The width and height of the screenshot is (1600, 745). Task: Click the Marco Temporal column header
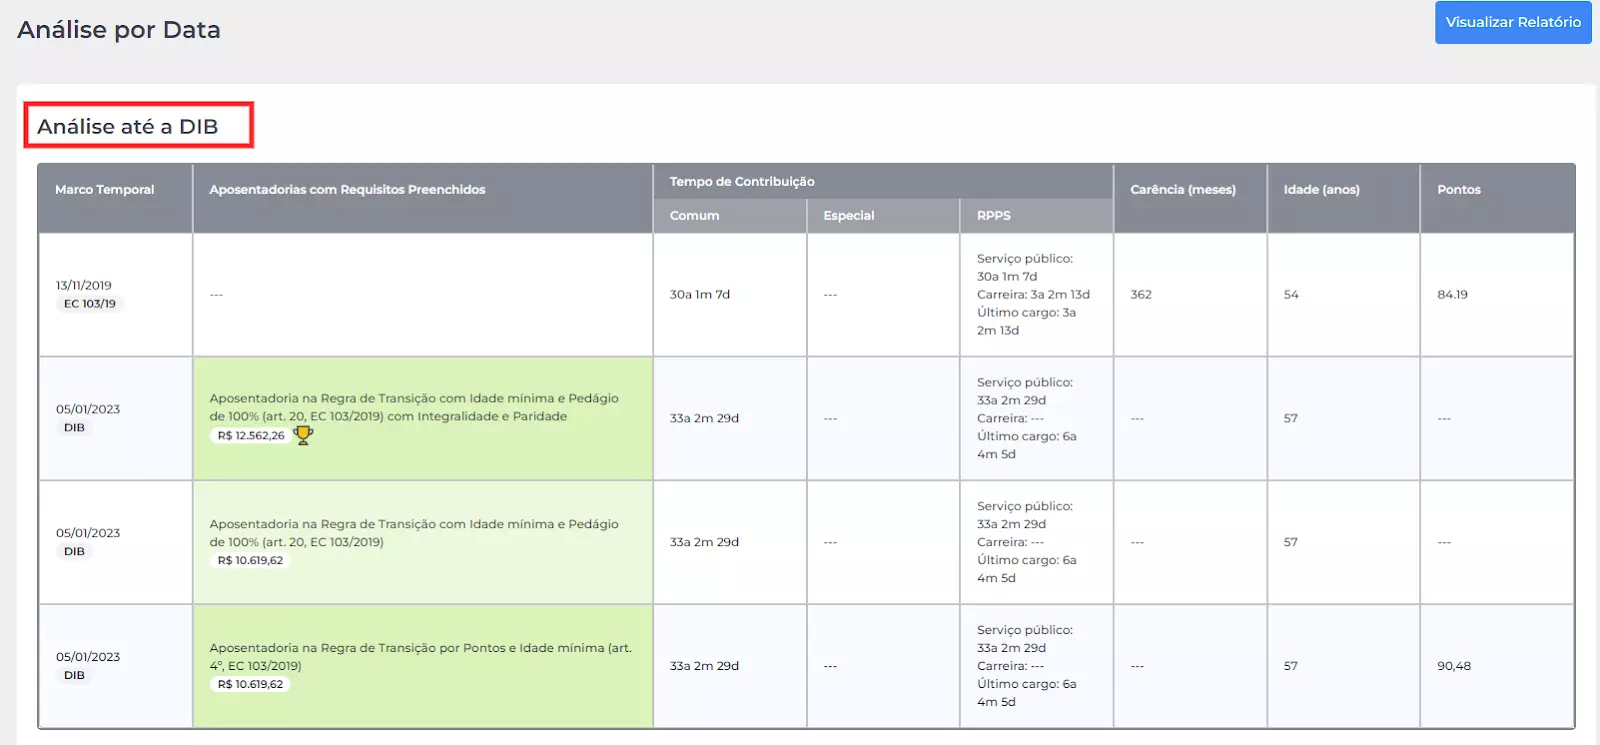click(x=105, y=189)
